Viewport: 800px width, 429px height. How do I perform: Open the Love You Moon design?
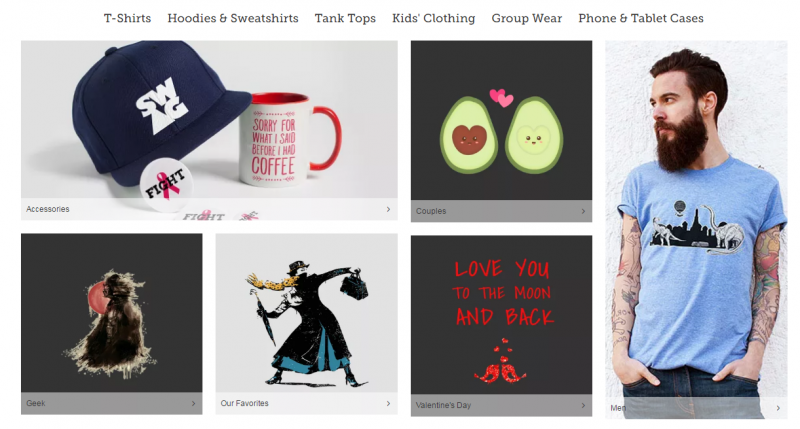502,315
